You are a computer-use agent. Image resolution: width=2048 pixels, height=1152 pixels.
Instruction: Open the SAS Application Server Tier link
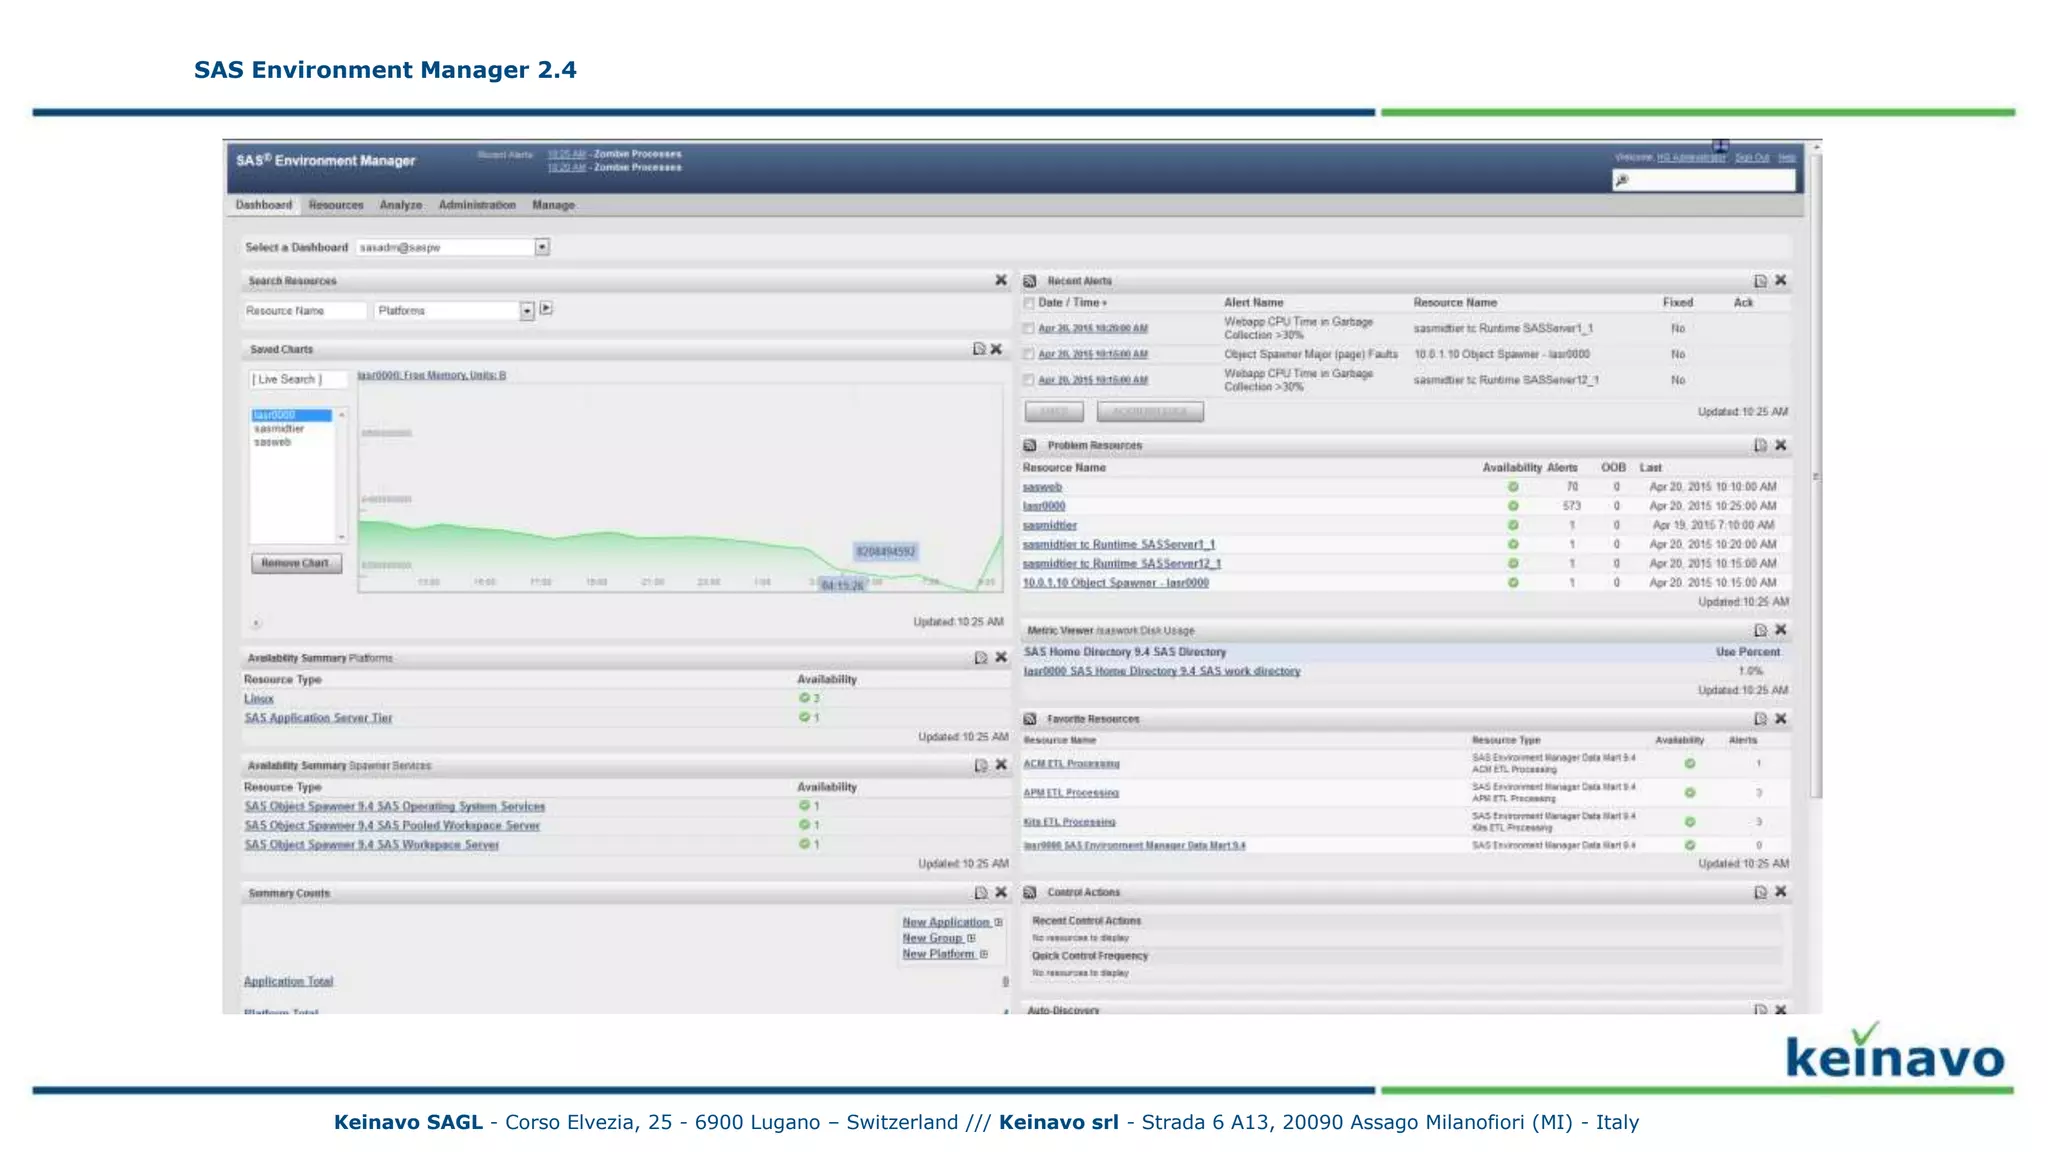[x=318, y=718]
